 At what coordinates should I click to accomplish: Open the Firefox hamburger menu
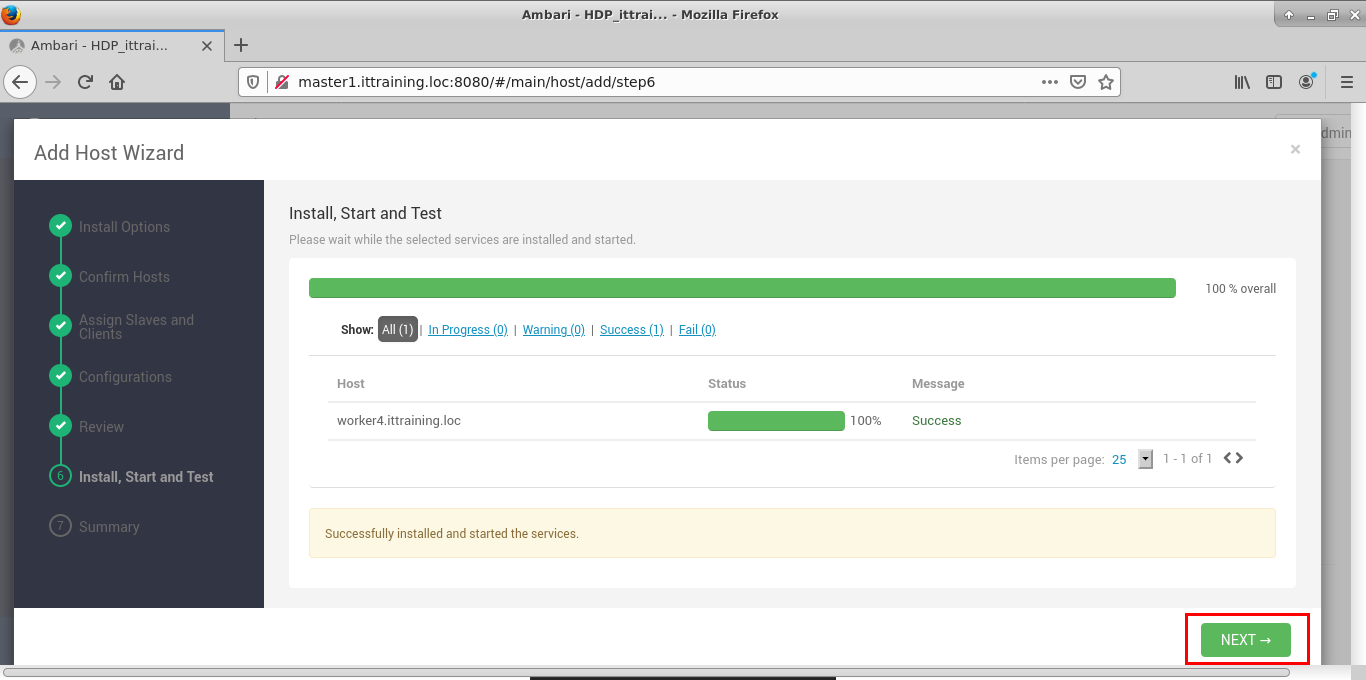[x=1346, y=82]
